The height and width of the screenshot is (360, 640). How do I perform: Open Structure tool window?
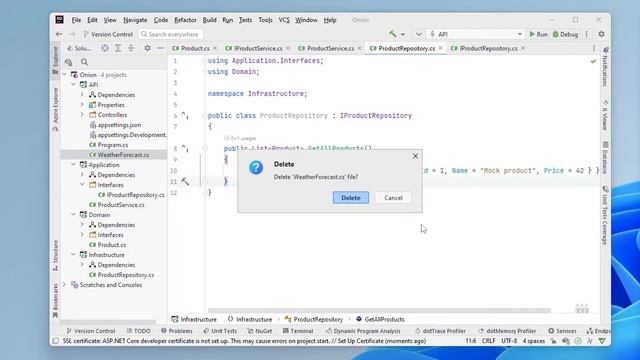(55, 256)
